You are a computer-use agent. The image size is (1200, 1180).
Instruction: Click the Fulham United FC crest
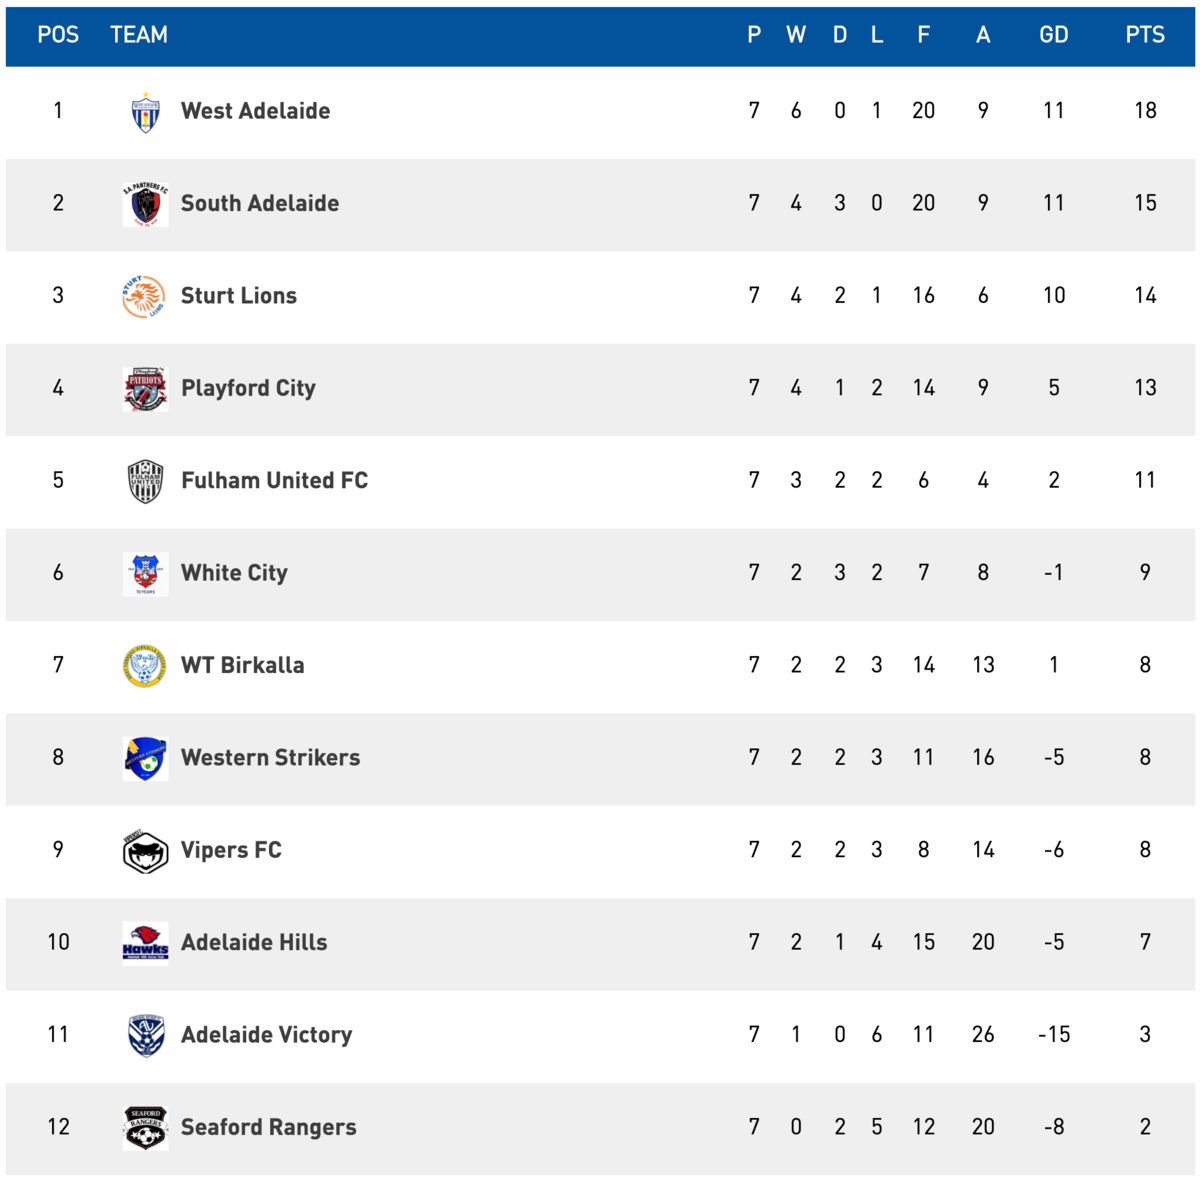[x=146, y=481]
